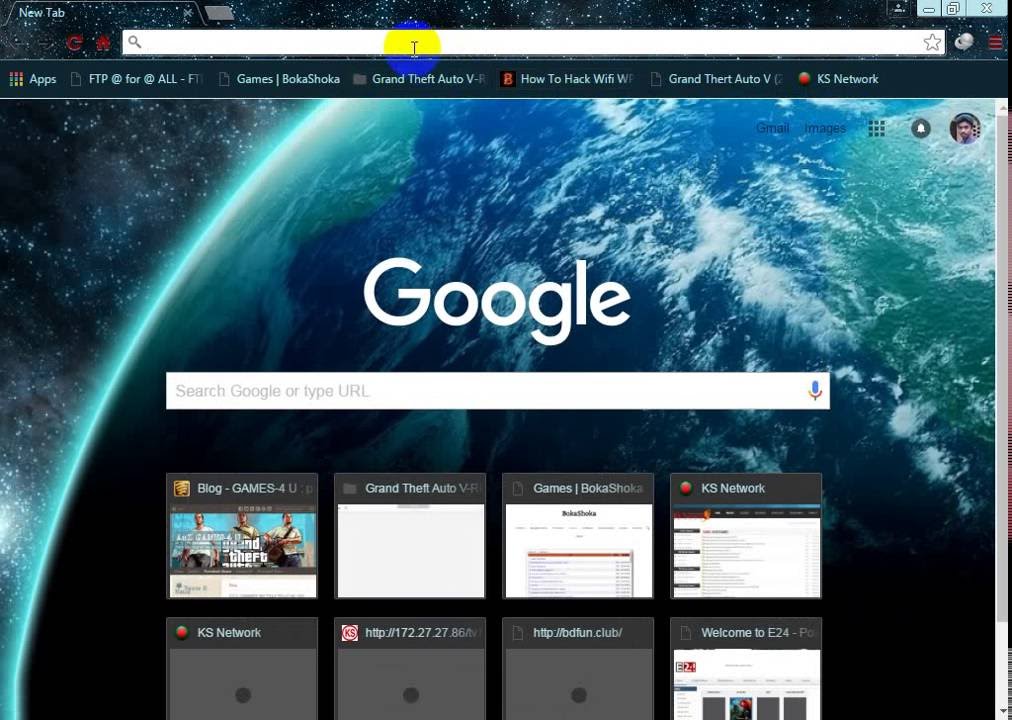1012x720 pixels.
Task: Open the top-row KS Network tile
Action: pos(746,536)
